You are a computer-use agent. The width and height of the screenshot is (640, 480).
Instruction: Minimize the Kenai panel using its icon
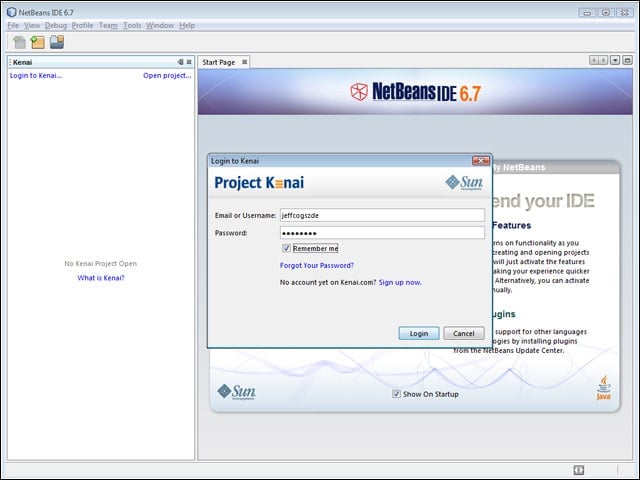pyautogui.click(x=180, y=62)
